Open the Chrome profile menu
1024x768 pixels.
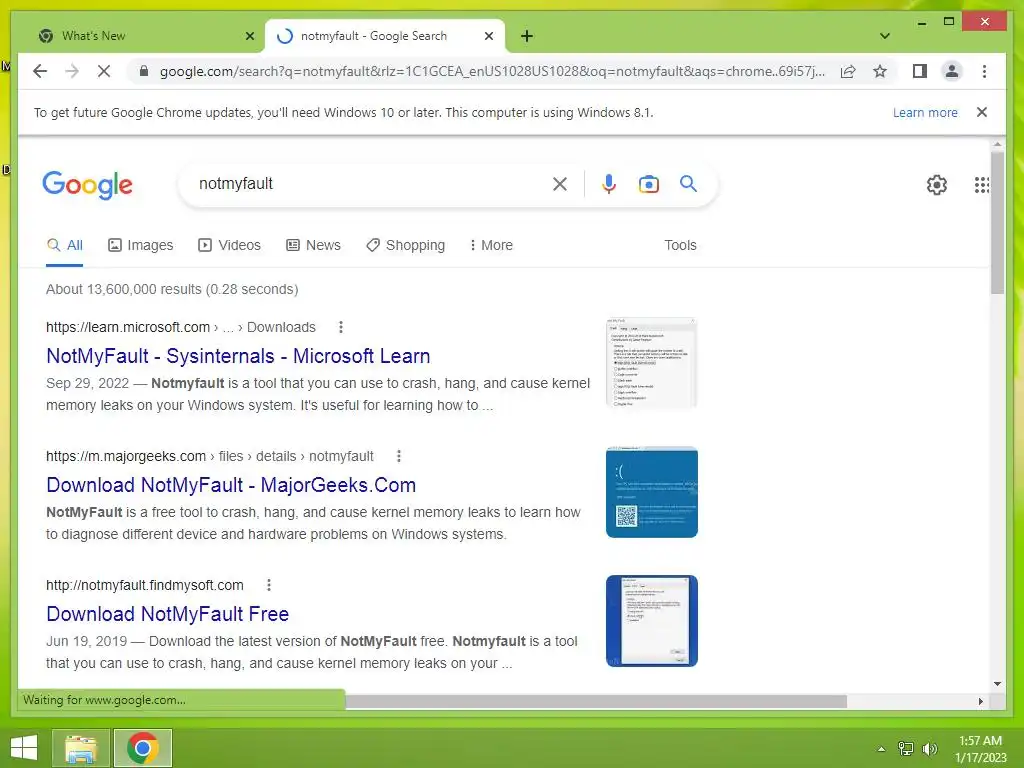pos(952,71)
